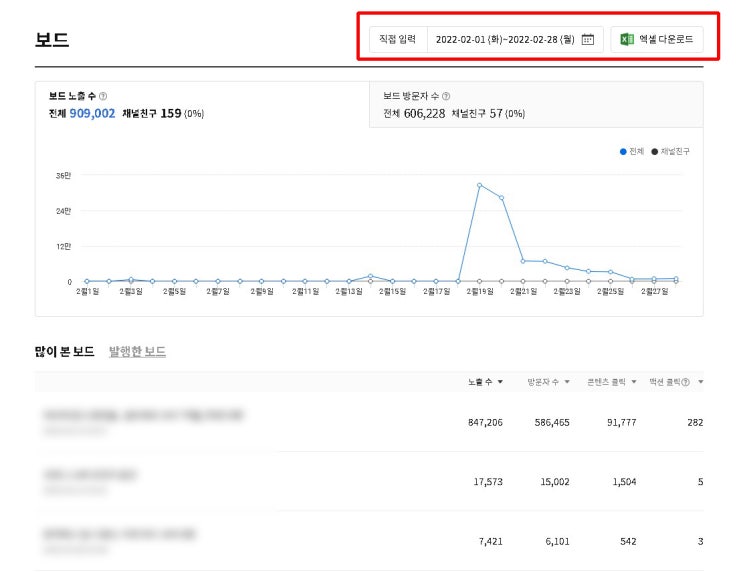Click the 542 content clicks cell

pos(628,541)
